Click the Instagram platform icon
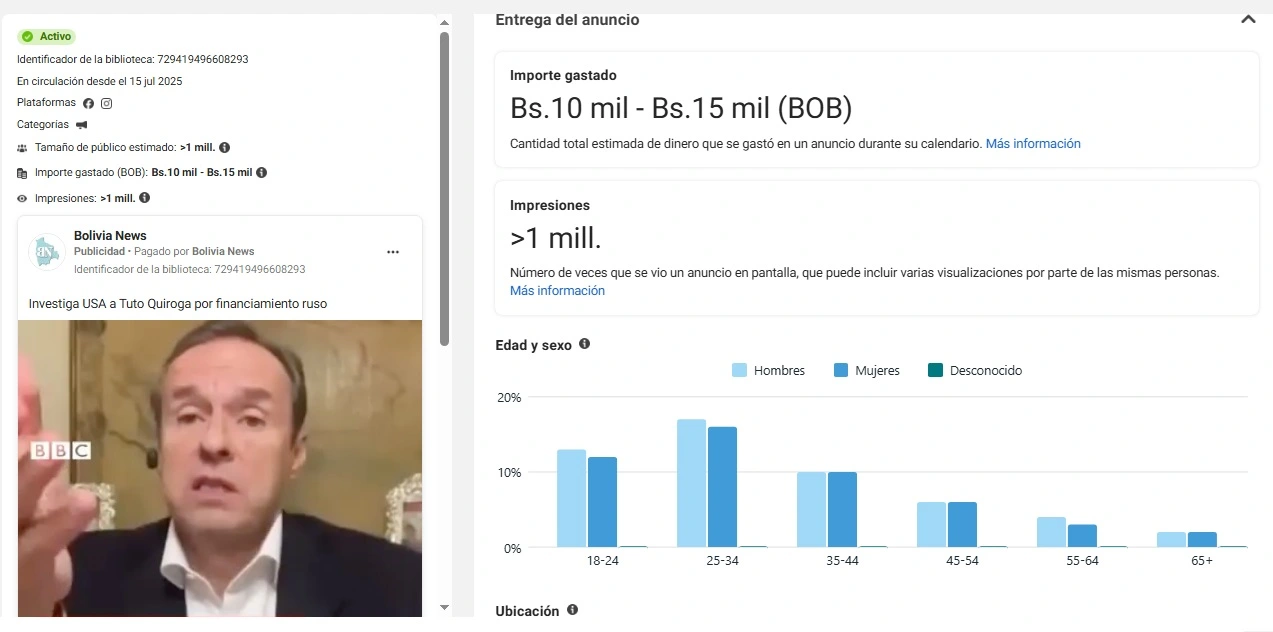The width and height of the screenshot is (1273, 632). point(106,103)
